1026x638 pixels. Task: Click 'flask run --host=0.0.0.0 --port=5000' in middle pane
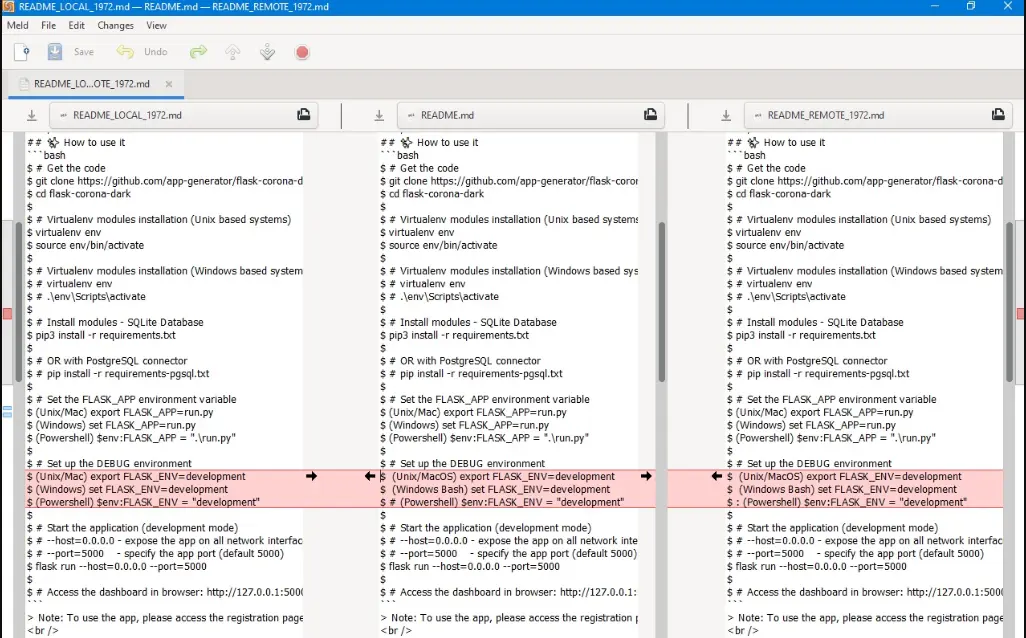click(474, 567)
